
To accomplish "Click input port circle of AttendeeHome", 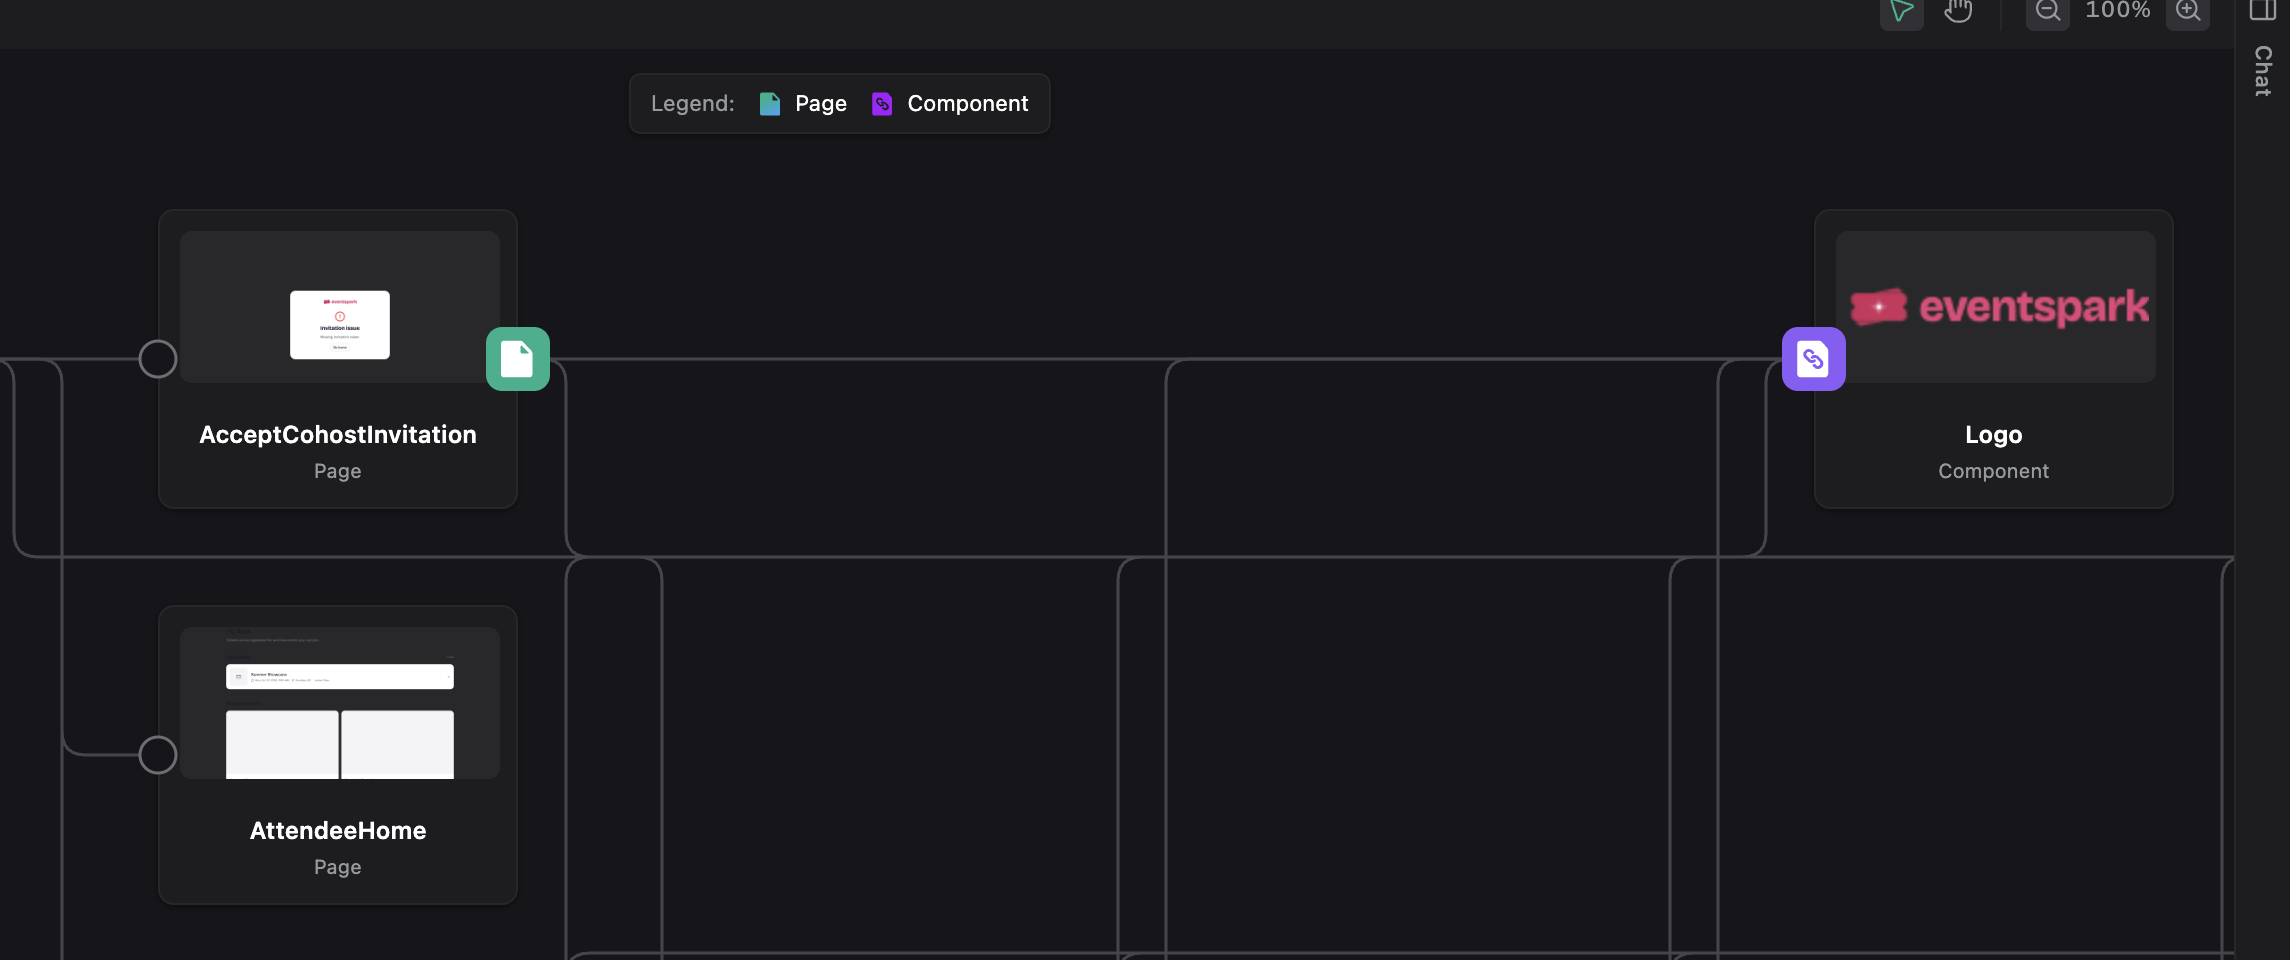I will click(x=158, y=755).
